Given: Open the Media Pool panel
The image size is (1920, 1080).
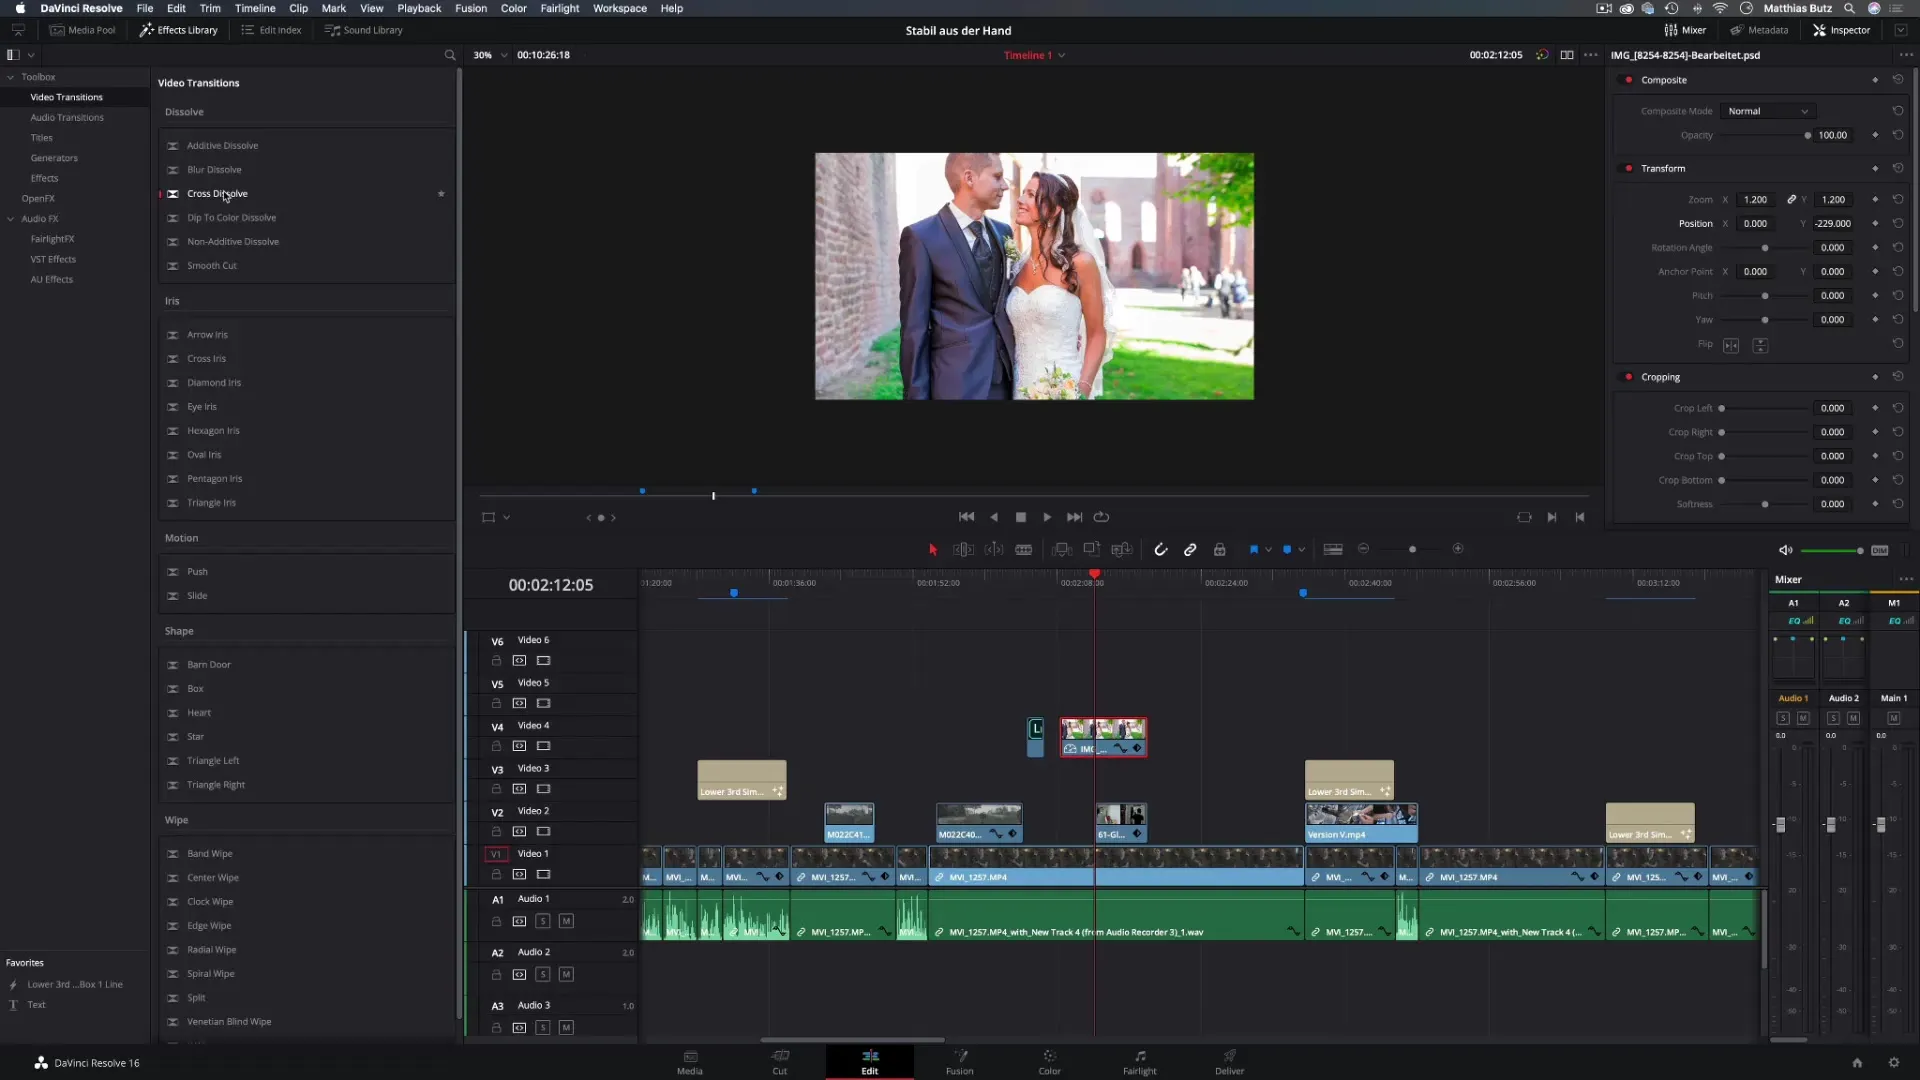Looking at the screenshot, I should pos(83,30).
